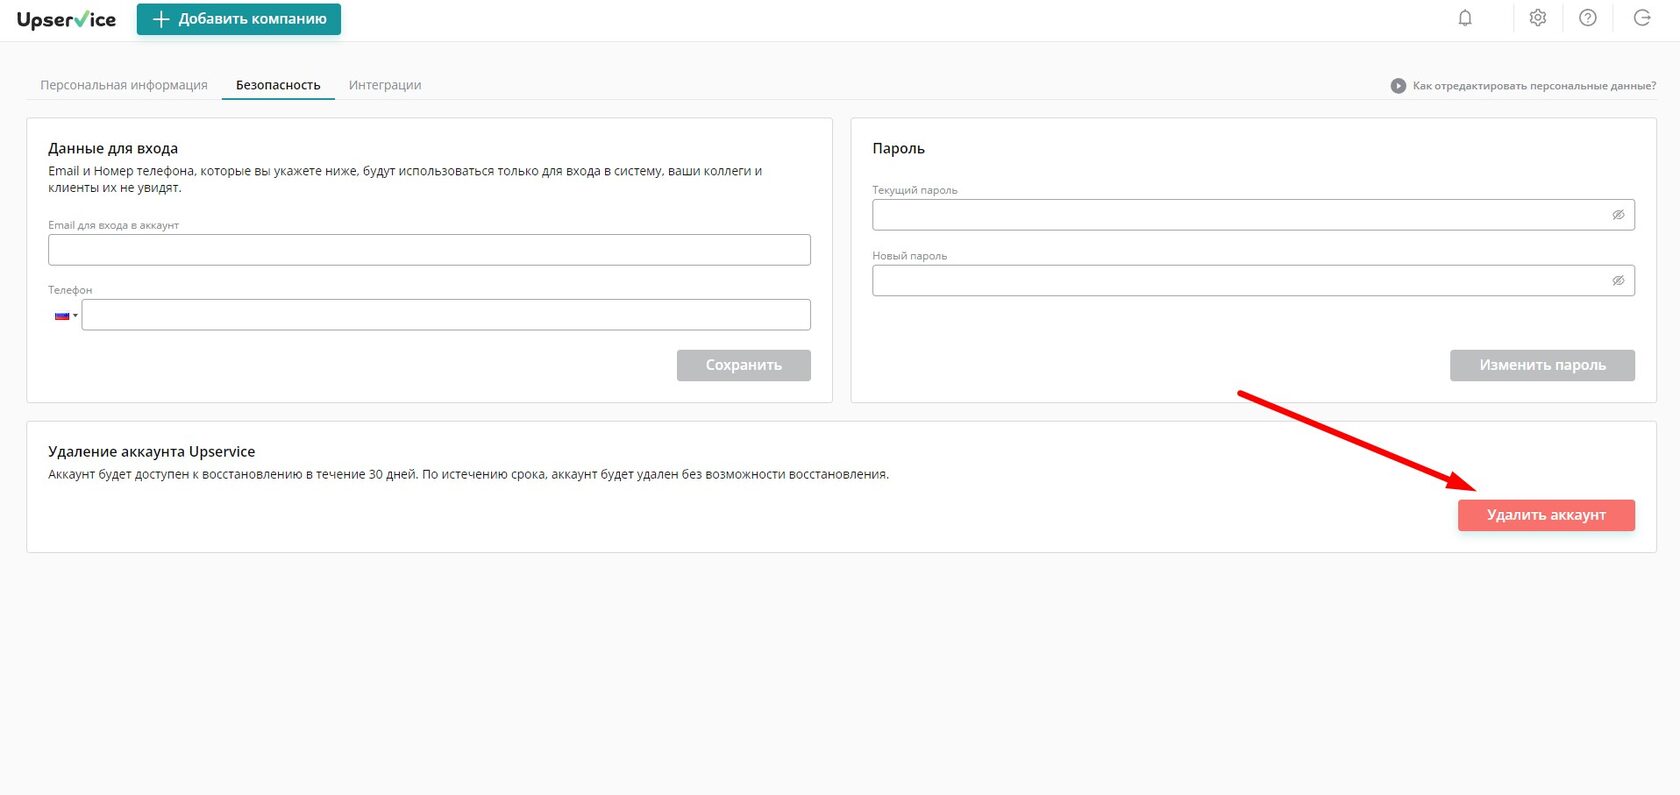Click the Данные для входа heading
Screen dimensions: 1680x795
[113, 148]
